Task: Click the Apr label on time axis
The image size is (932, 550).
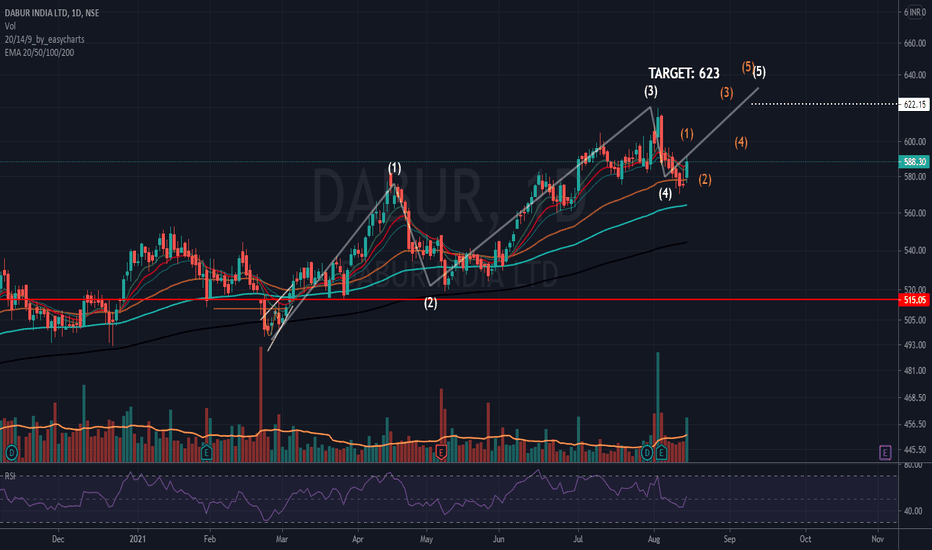Action: pyautogui.click(x=357, y=539)
